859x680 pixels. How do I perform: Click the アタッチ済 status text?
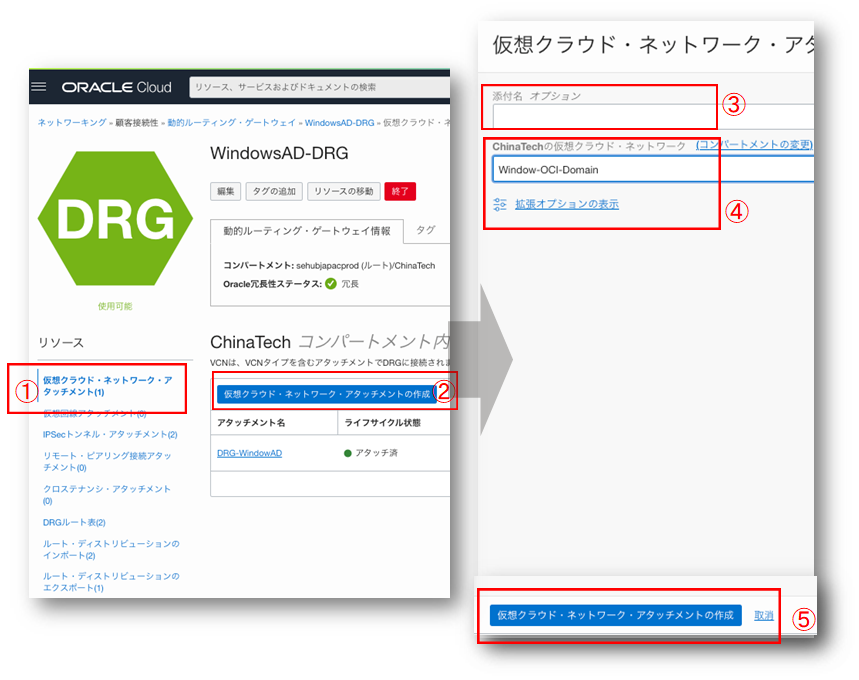point(376,453)
